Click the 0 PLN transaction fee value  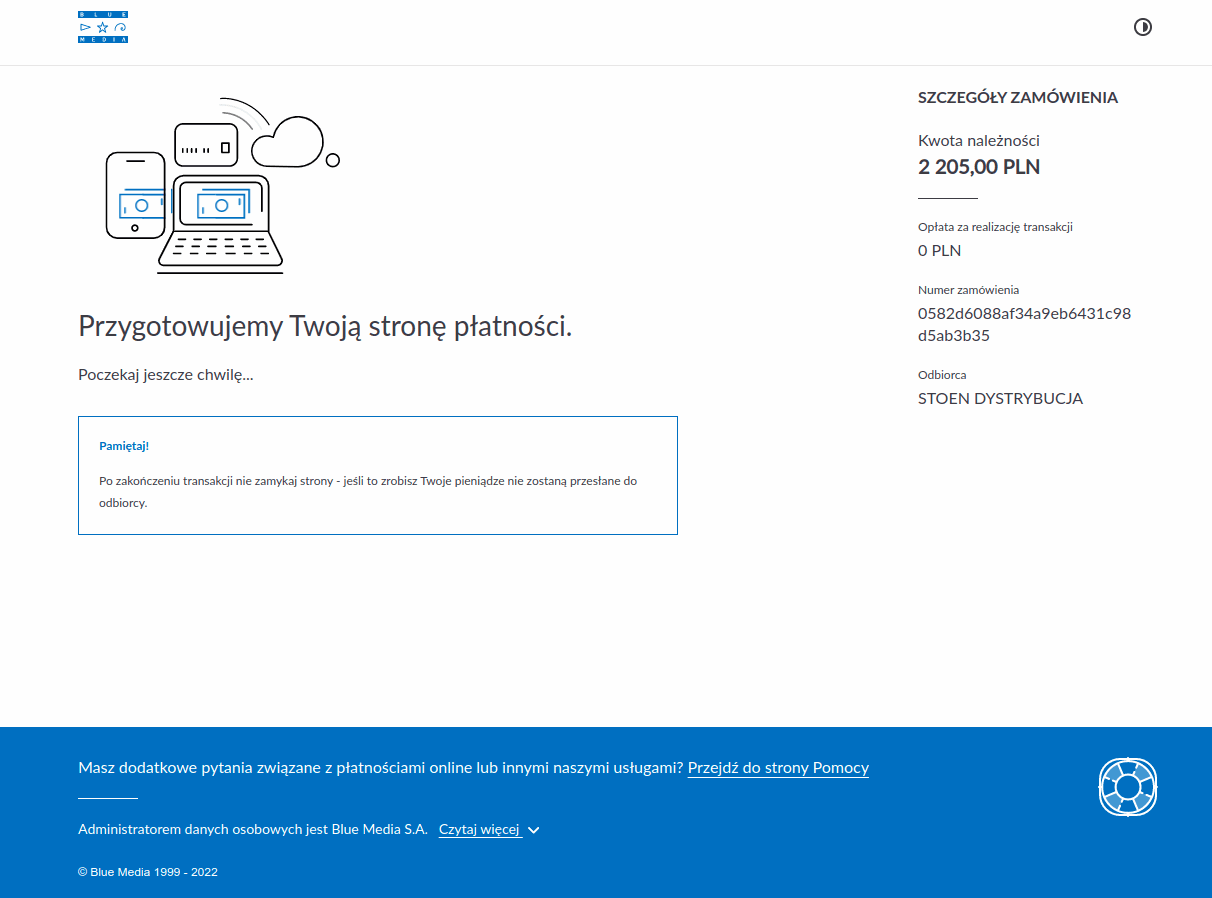tap(939, 250)
